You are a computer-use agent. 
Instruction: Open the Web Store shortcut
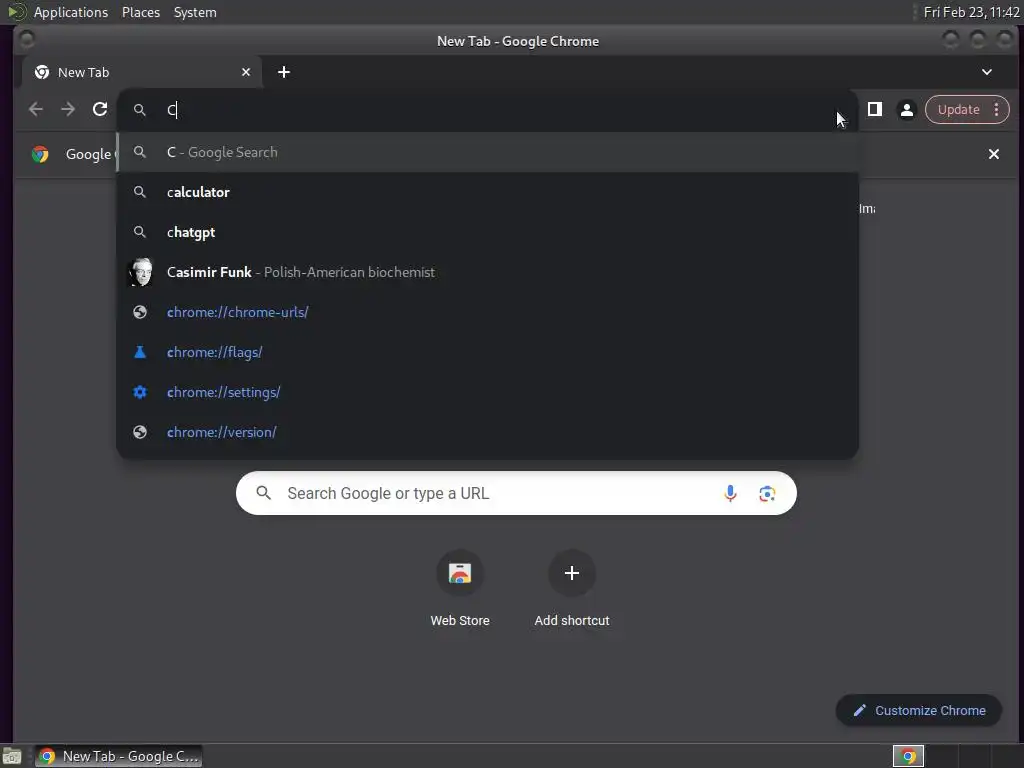click(x=460, y=589)
